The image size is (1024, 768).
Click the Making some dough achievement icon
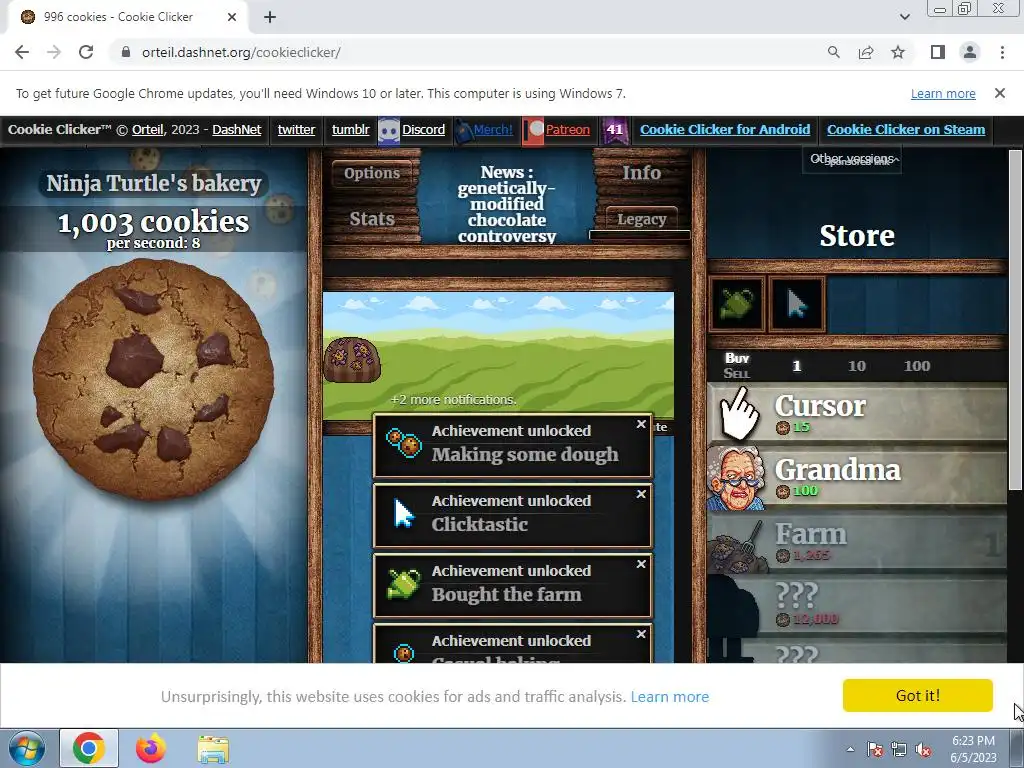(404, 443)
